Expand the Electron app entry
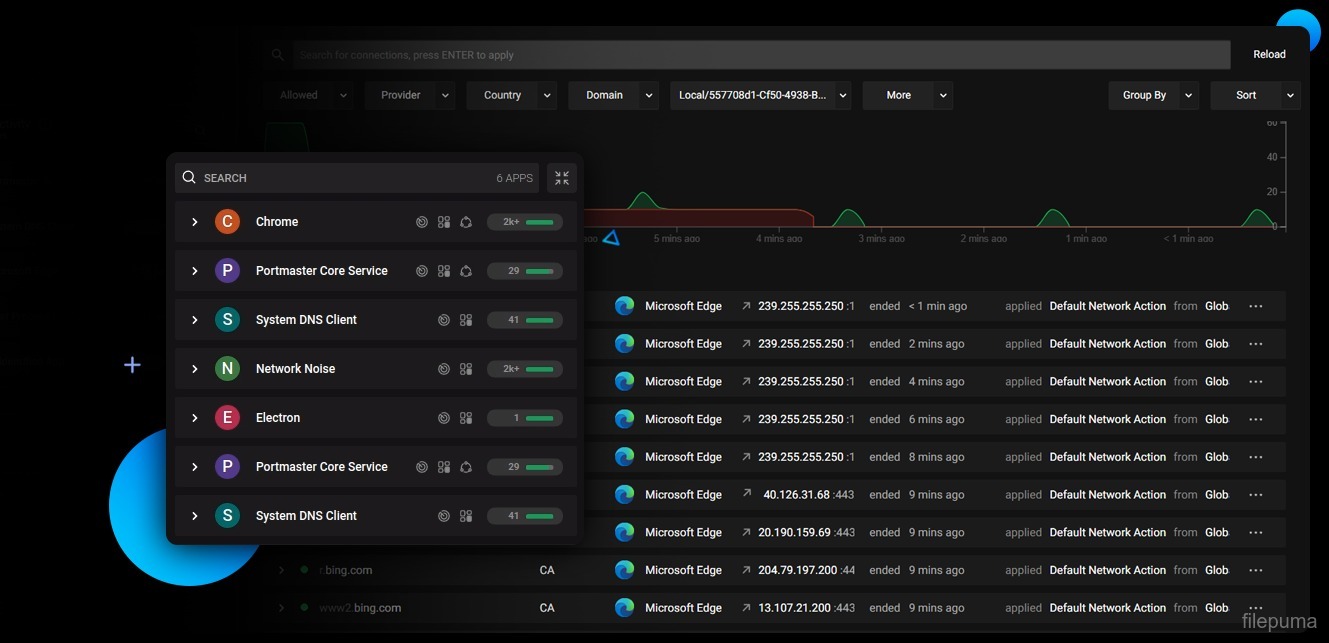The image size is (1329, 643). coord(195,418)
